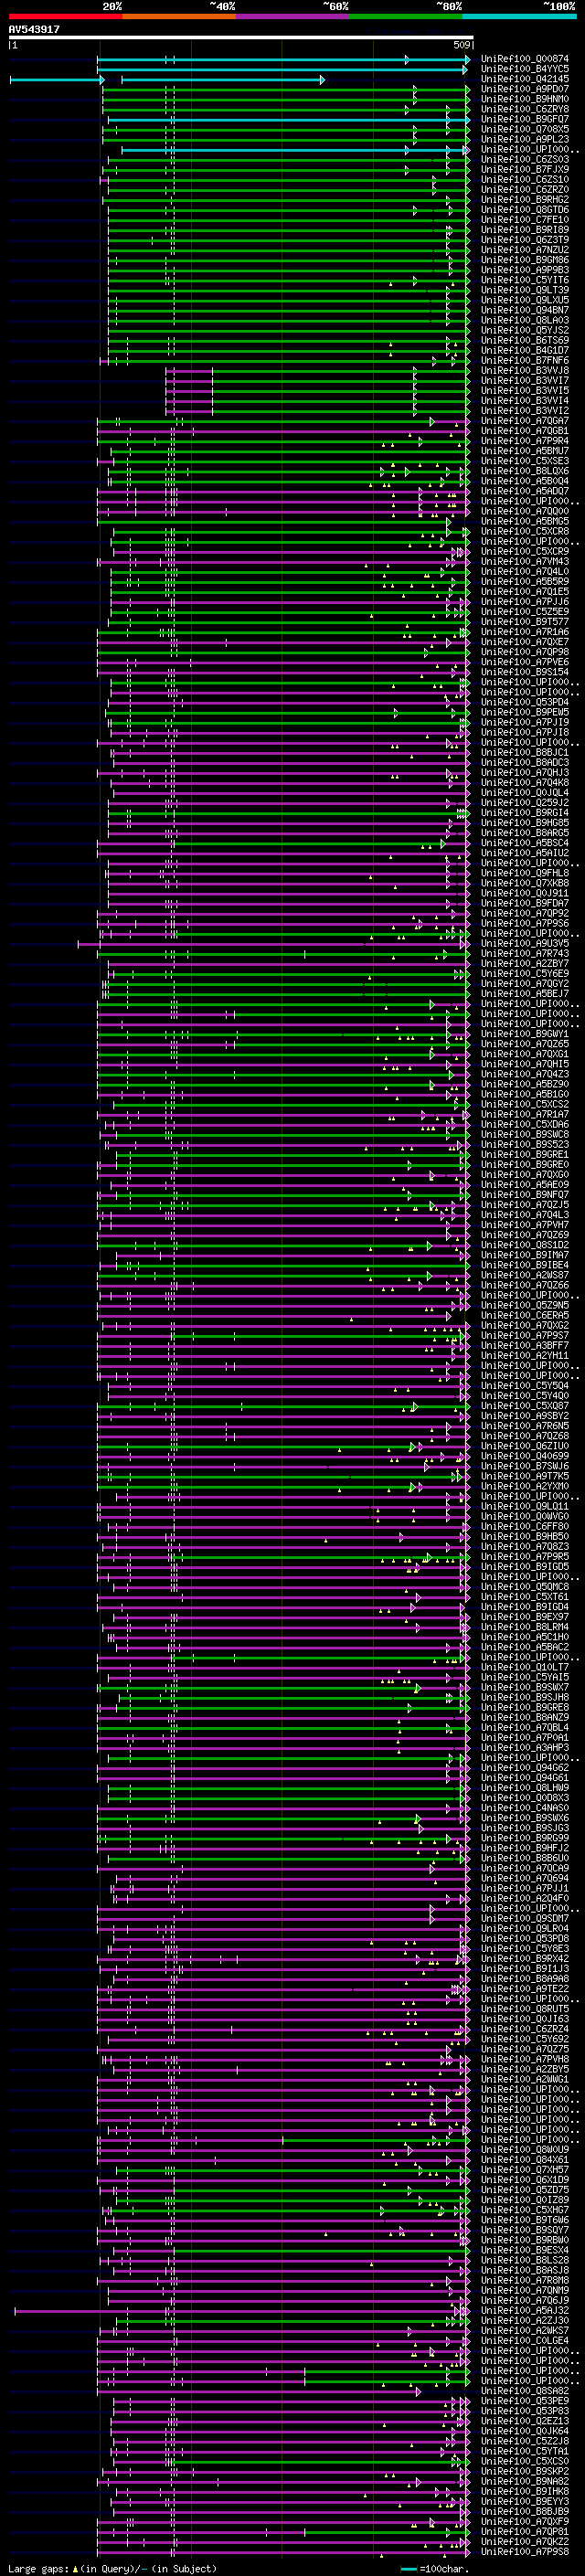Select the UniRef100_A5AIU2 label
Image resolution: width=585 pixels, height=2576 pixels.
click(x=525, y=853)
